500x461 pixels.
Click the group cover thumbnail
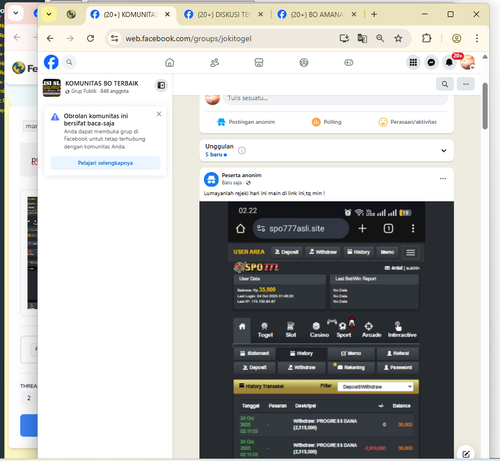pos(52,88)
